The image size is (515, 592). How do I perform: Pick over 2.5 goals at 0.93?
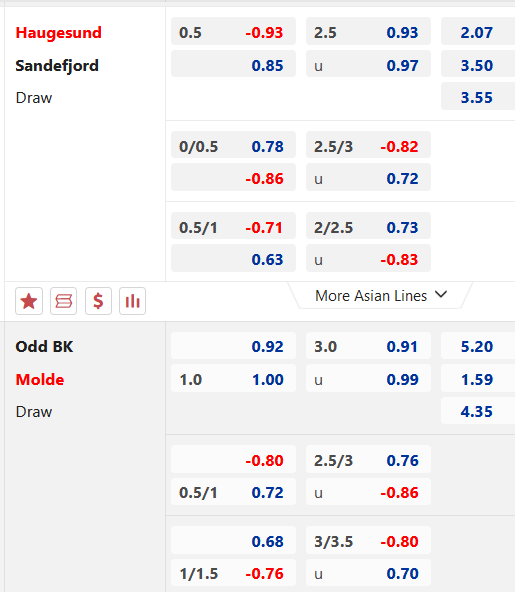click(368, 31)
